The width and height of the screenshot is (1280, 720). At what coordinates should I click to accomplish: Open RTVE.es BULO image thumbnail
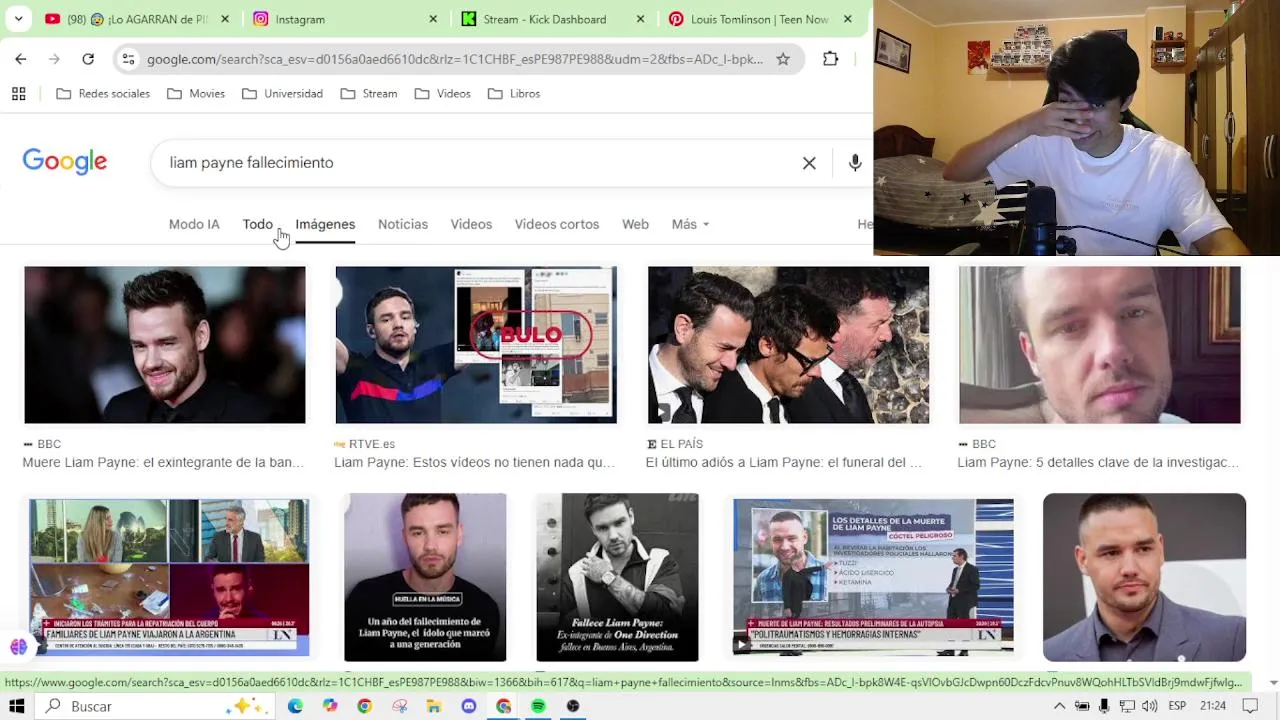point(476,345)
